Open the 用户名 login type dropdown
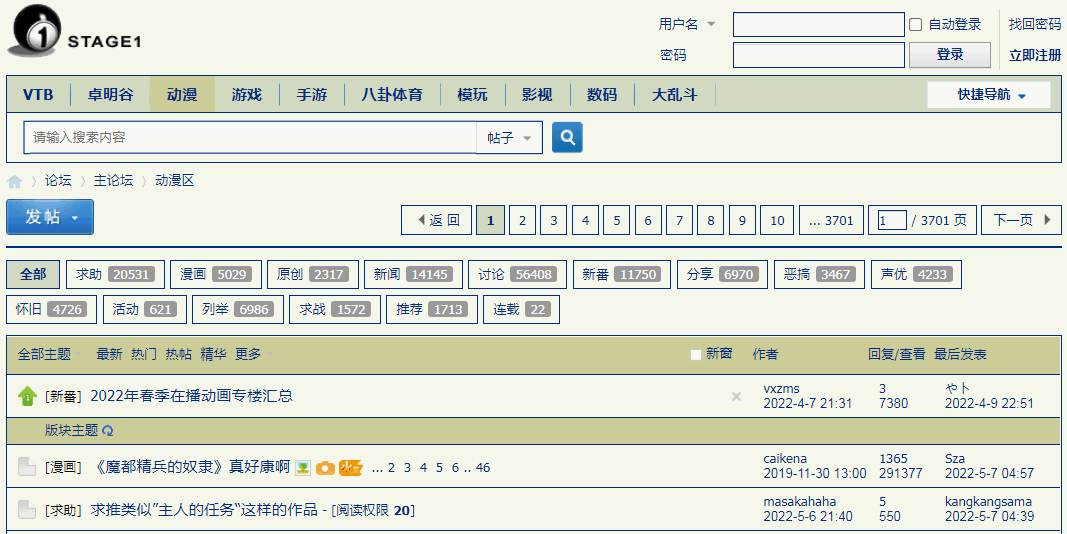 (687, 24)
